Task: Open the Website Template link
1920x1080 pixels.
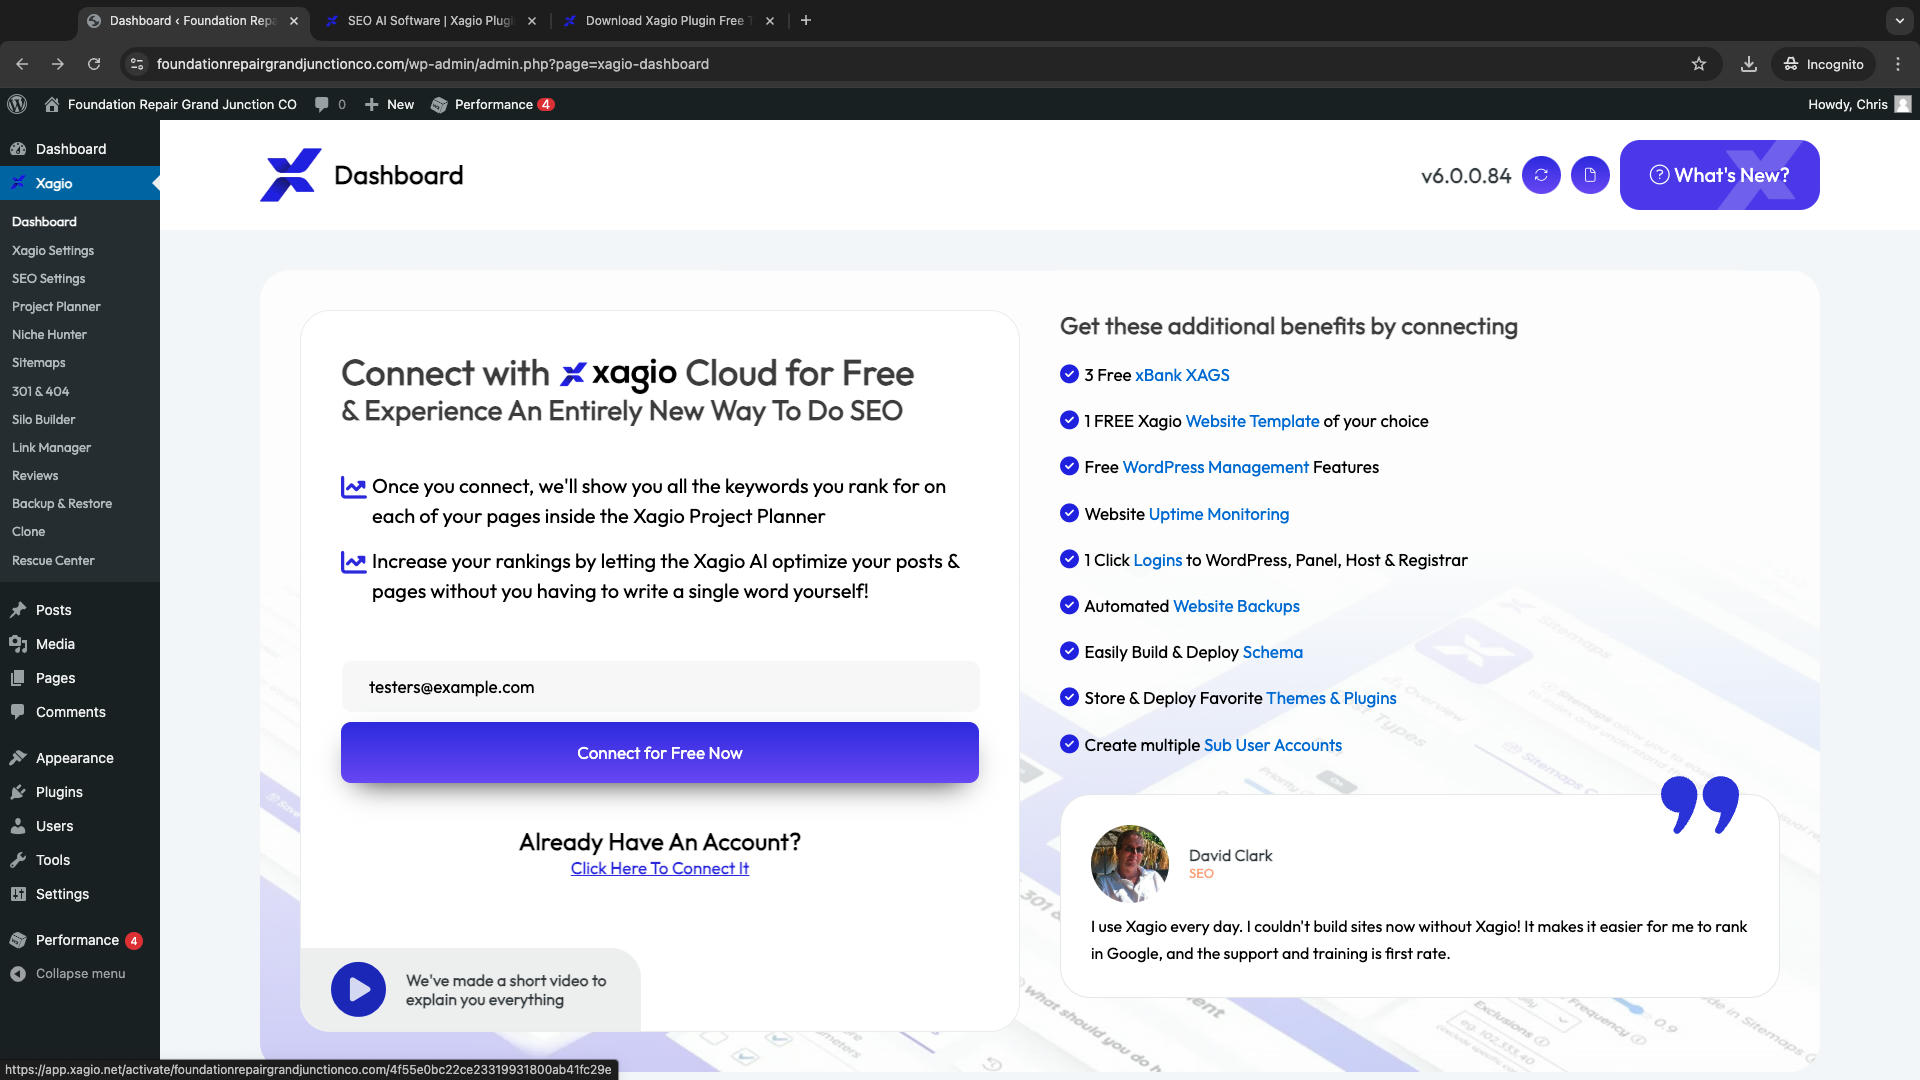Action: pyautogui.click(x=1252, y=421)
